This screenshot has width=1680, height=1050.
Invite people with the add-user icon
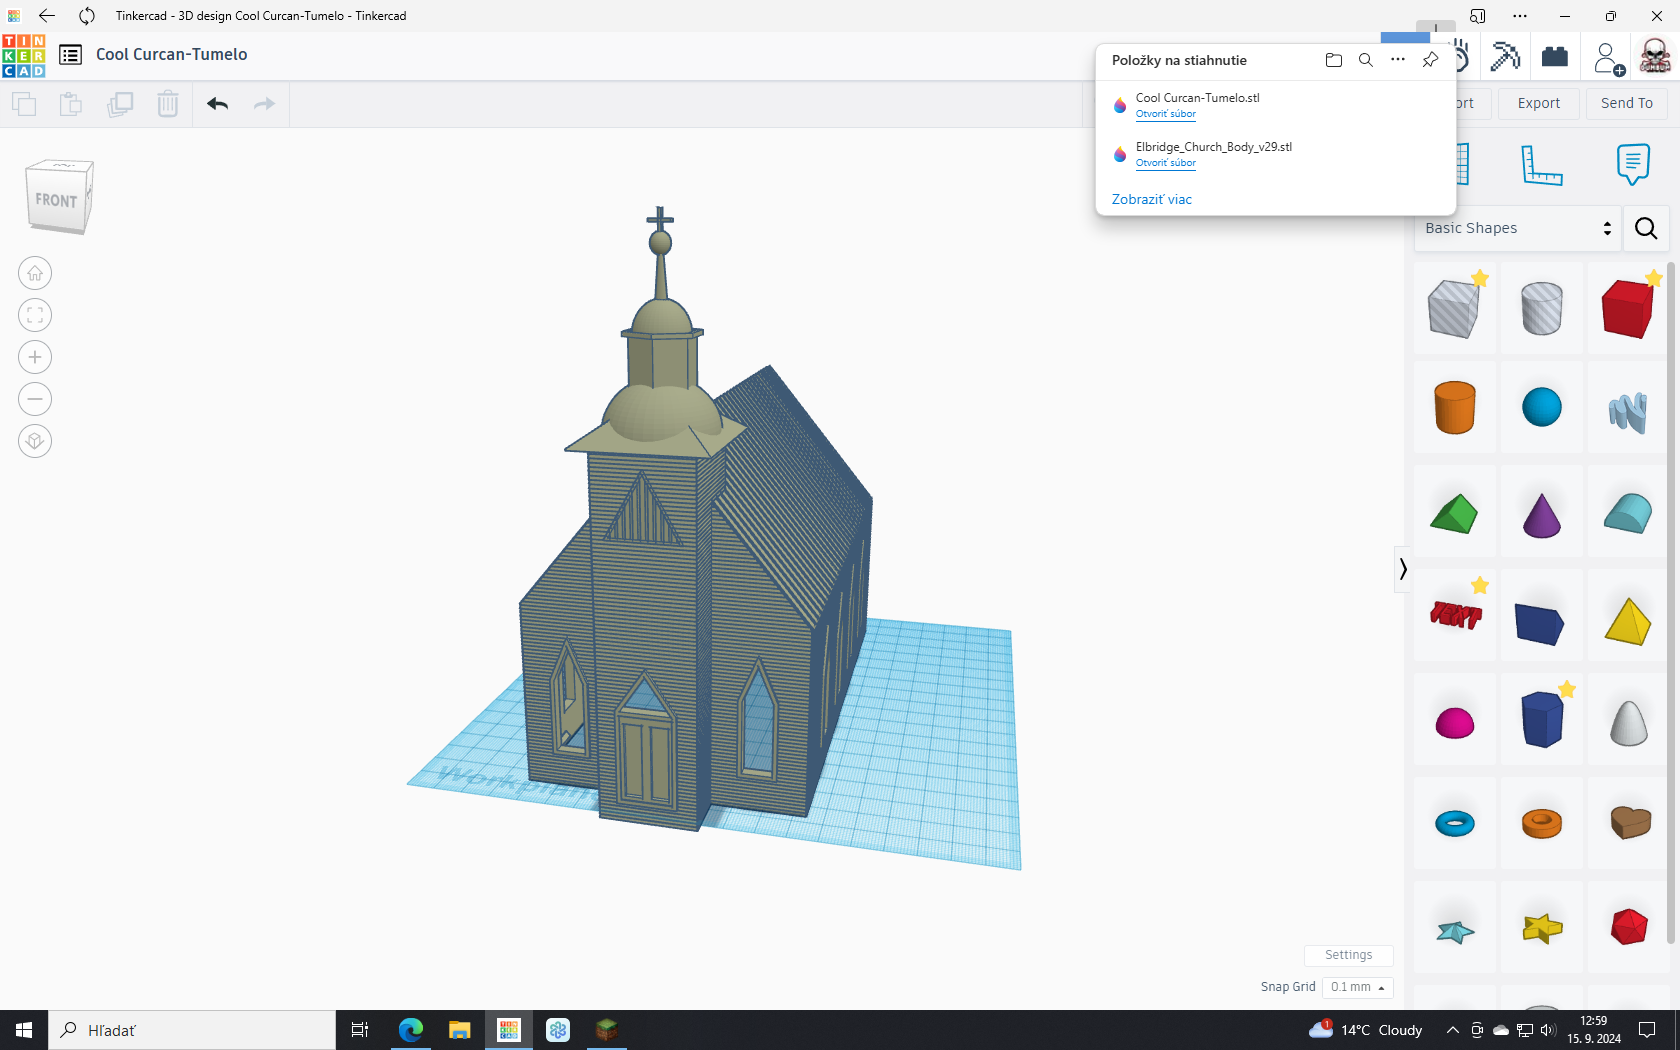(1609, 58)
